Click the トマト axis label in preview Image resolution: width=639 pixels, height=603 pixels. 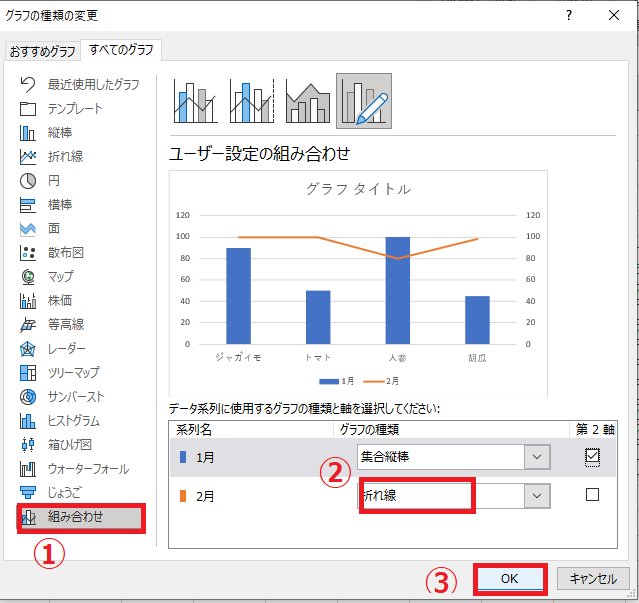(x=318, y=358)
